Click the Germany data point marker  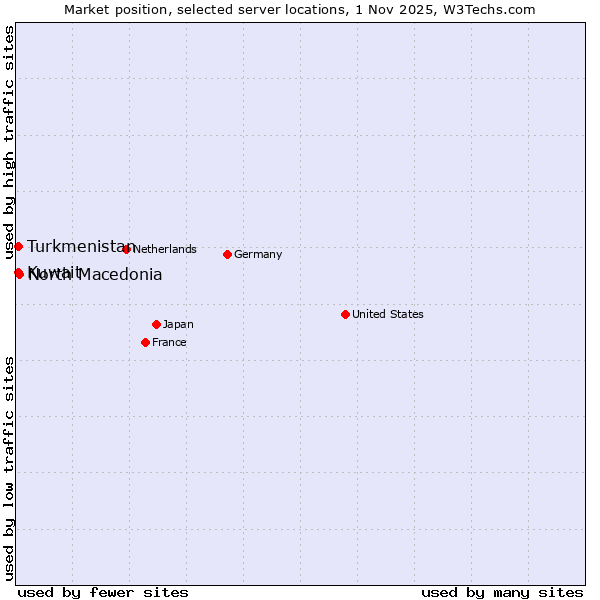coord(227,254)
